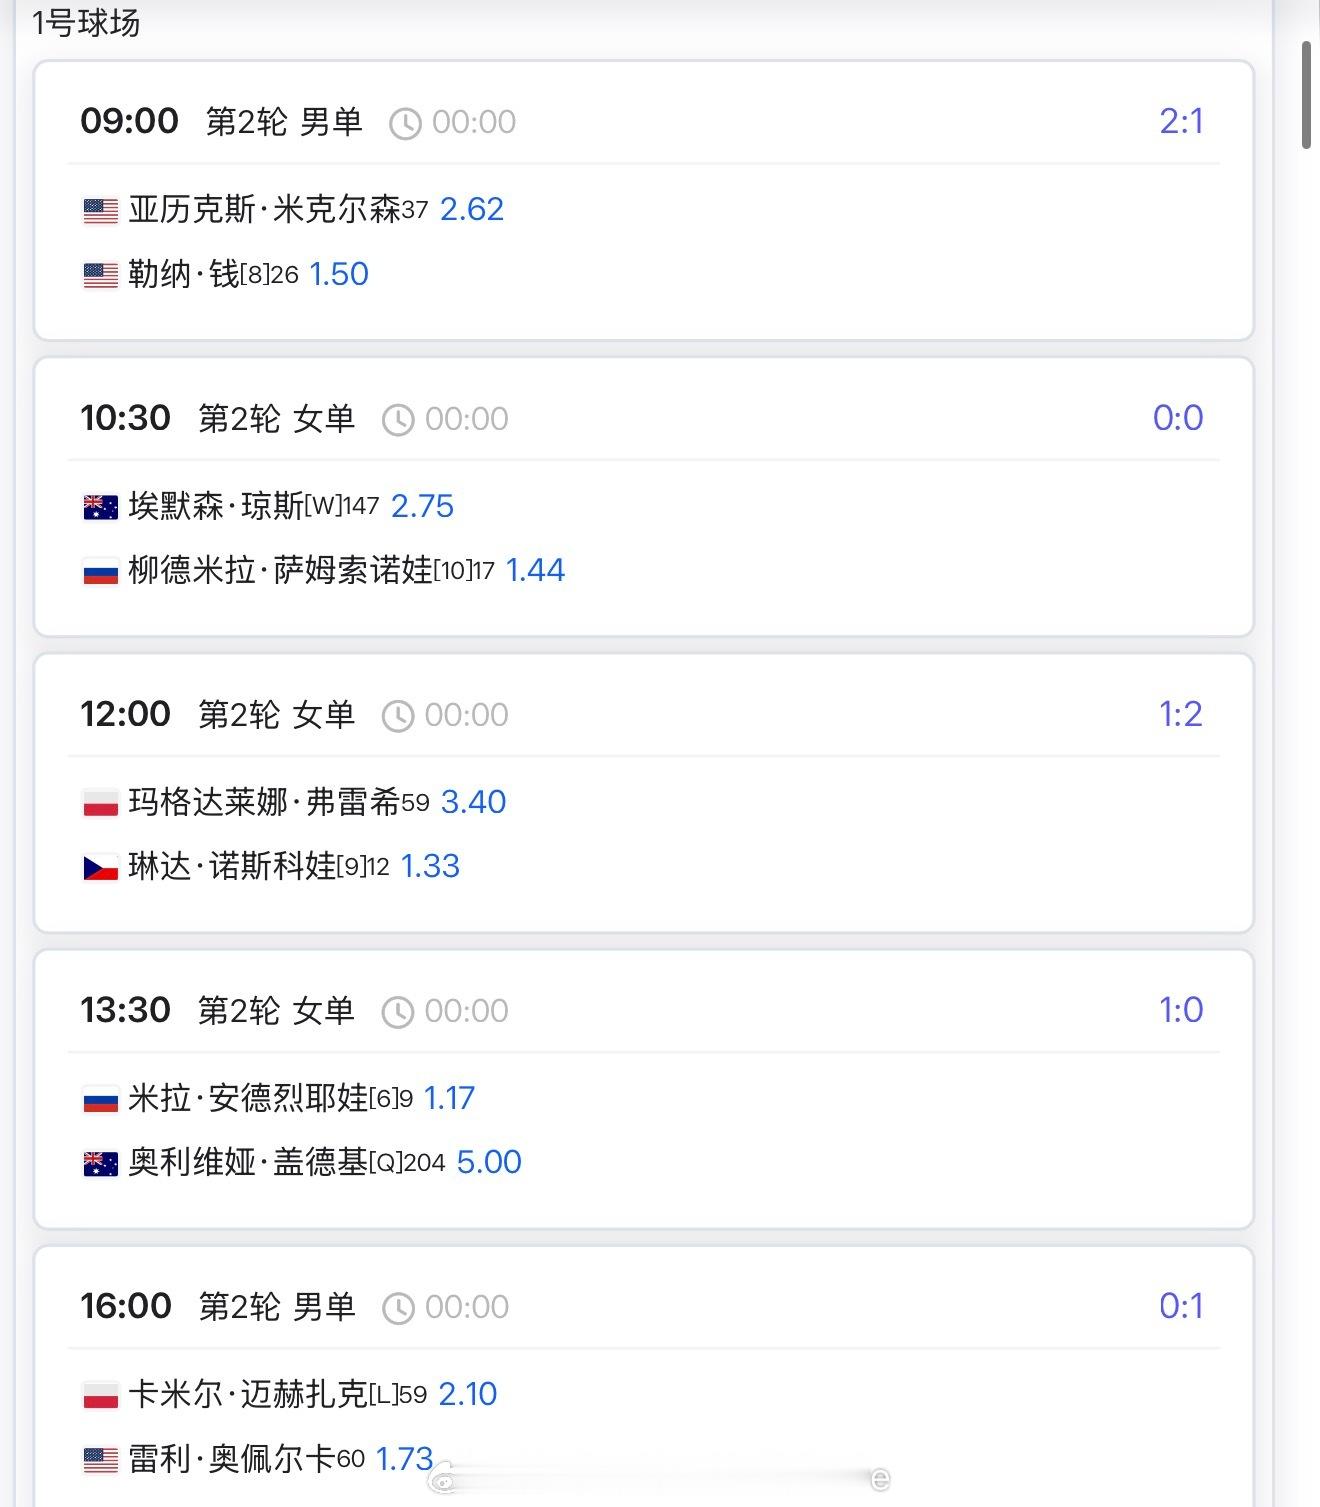The height and width of the screenshot is (1507, 1320).
Task: Select odds 2.62 for 亚历克斯·米克尔森
Action: [472, 209]
